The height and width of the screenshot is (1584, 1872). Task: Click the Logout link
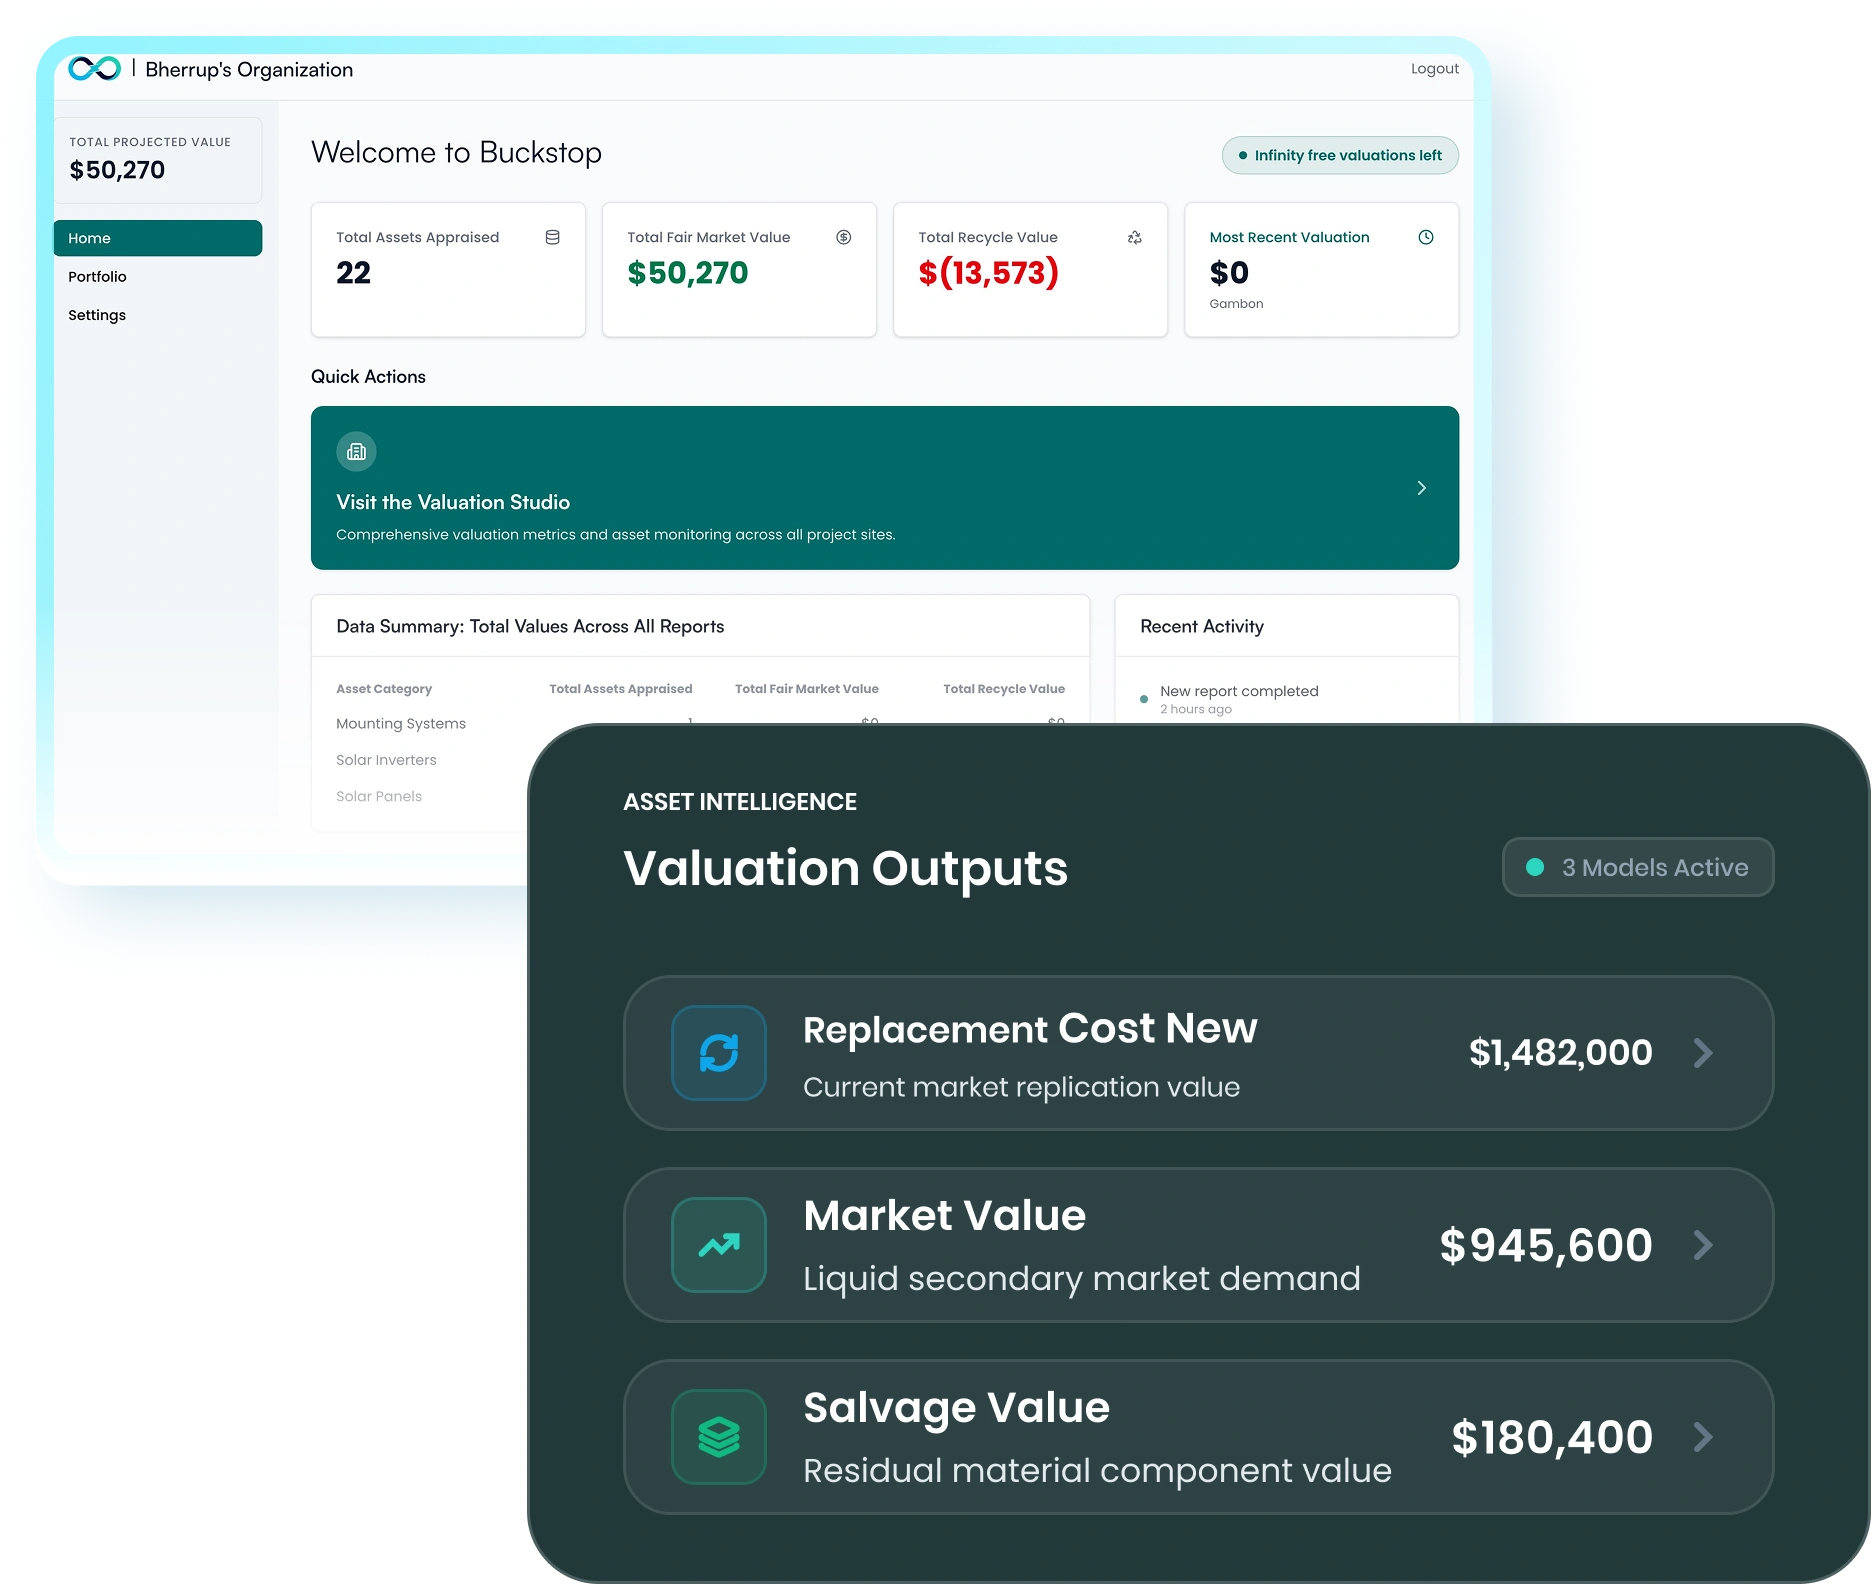coord(1435,69)
